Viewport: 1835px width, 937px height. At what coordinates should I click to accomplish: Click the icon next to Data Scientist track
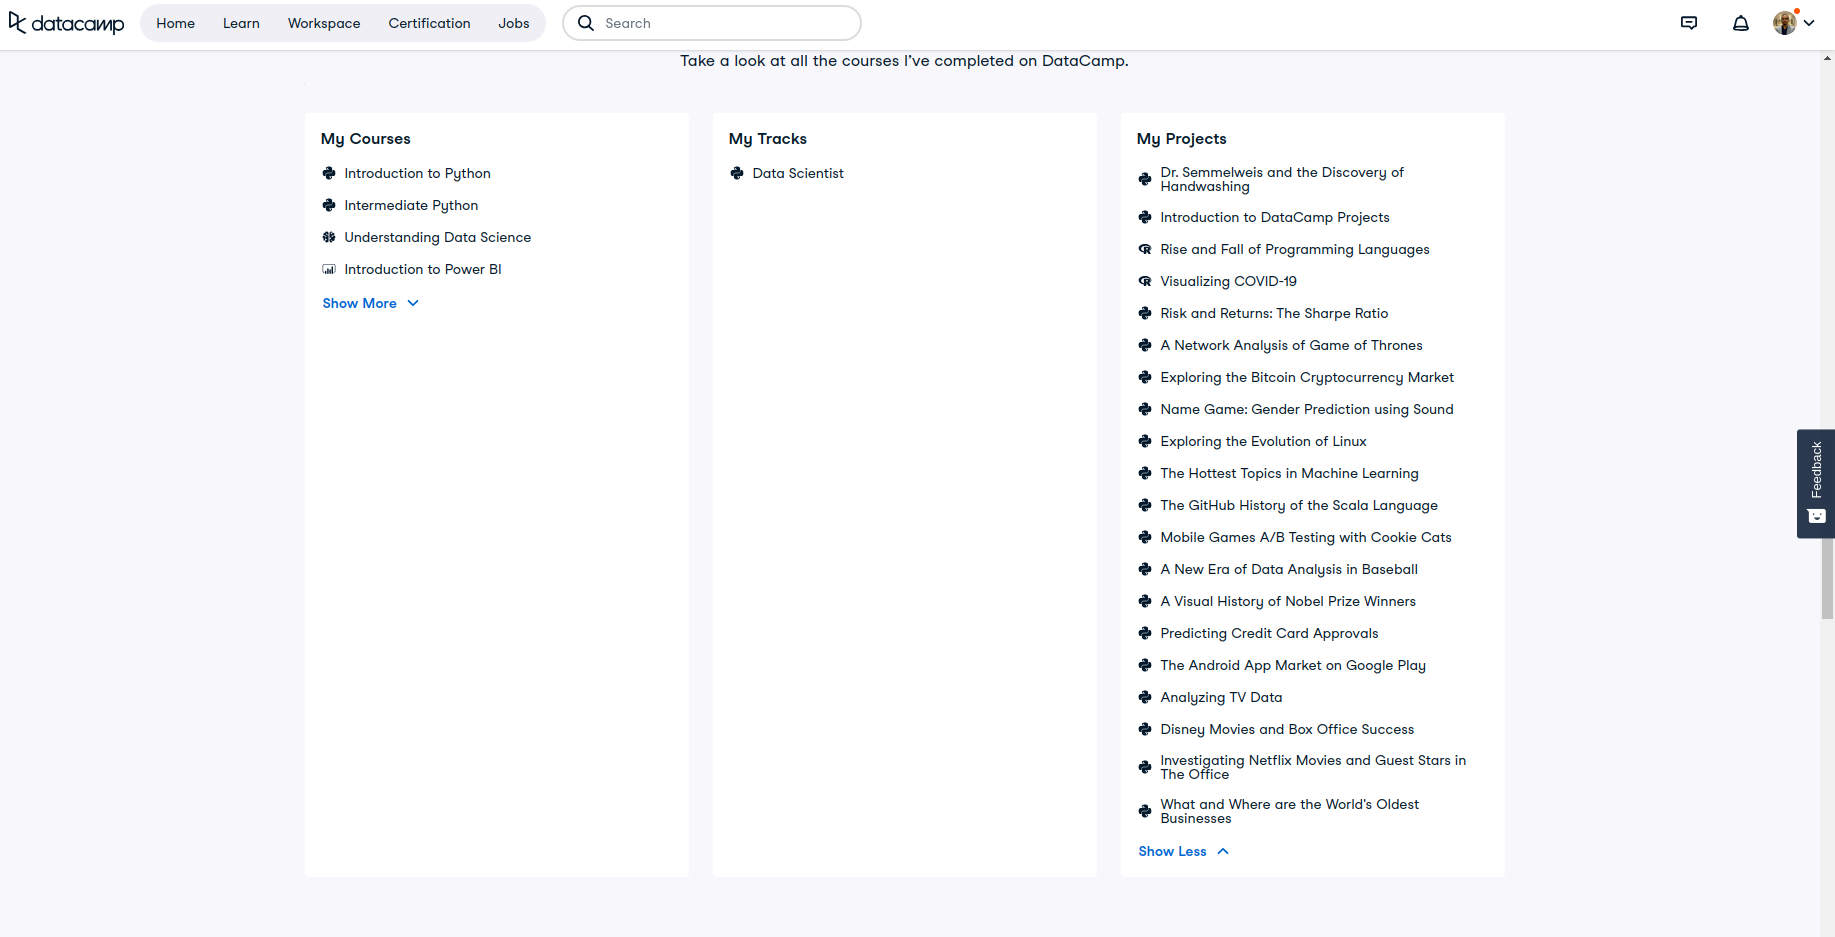[x=737, y=173]
